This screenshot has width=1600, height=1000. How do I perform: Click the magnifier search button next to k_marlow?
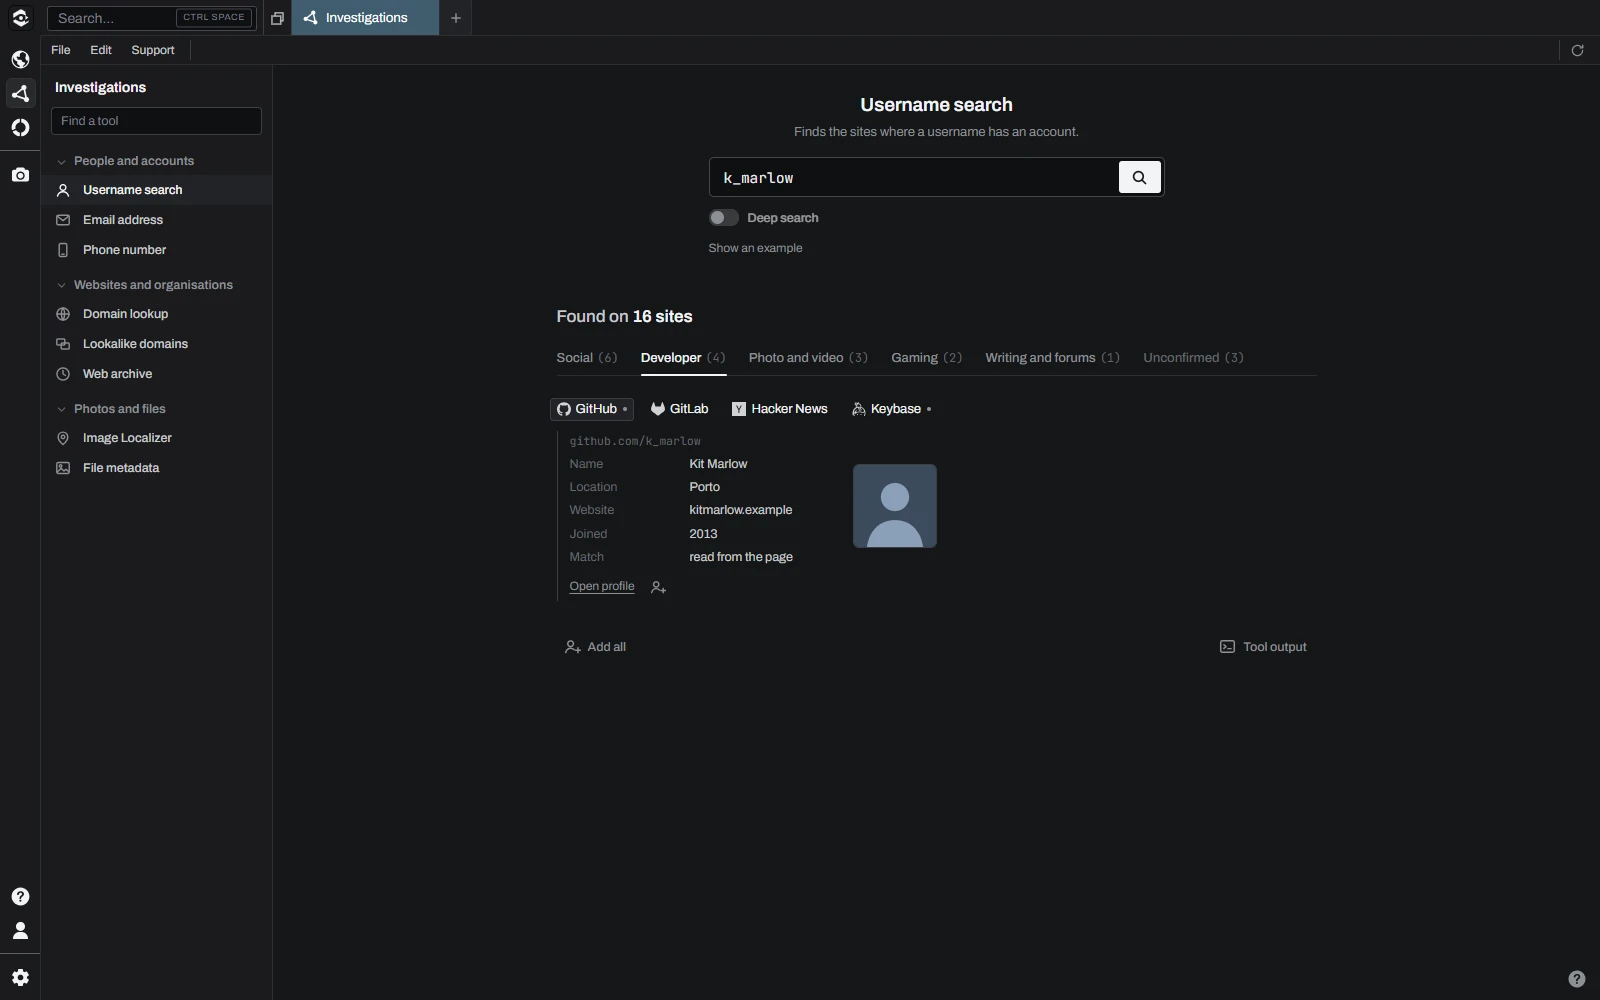[x=1139, y=177]
